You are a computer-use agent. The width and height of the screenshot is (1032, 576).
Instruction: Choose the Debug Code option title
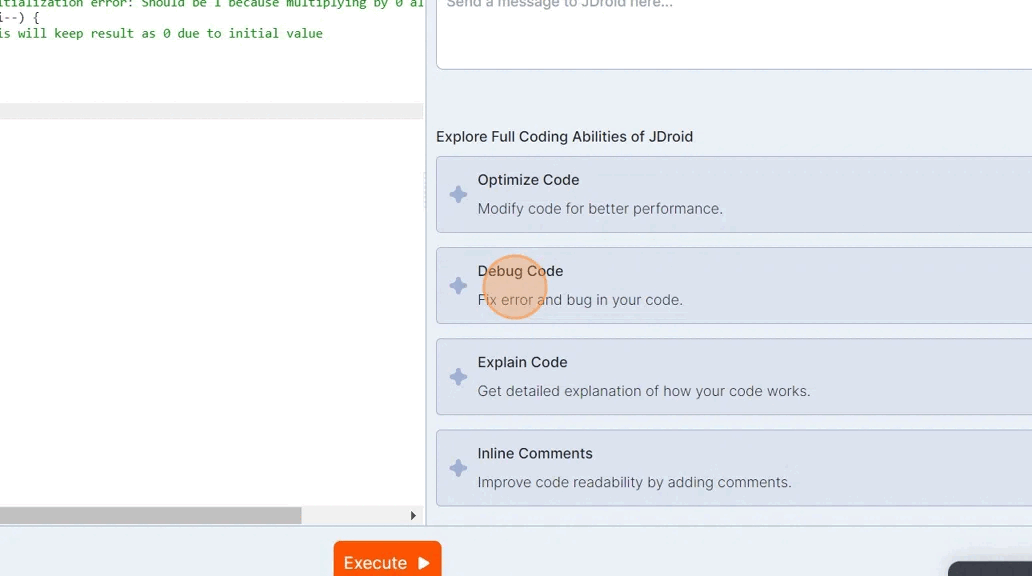[520, 271]
